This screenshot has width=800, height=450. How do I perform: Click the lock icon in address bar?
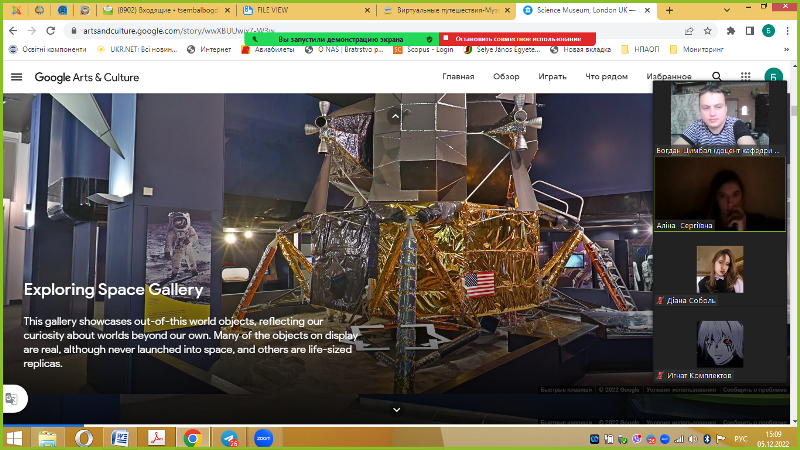74,31
